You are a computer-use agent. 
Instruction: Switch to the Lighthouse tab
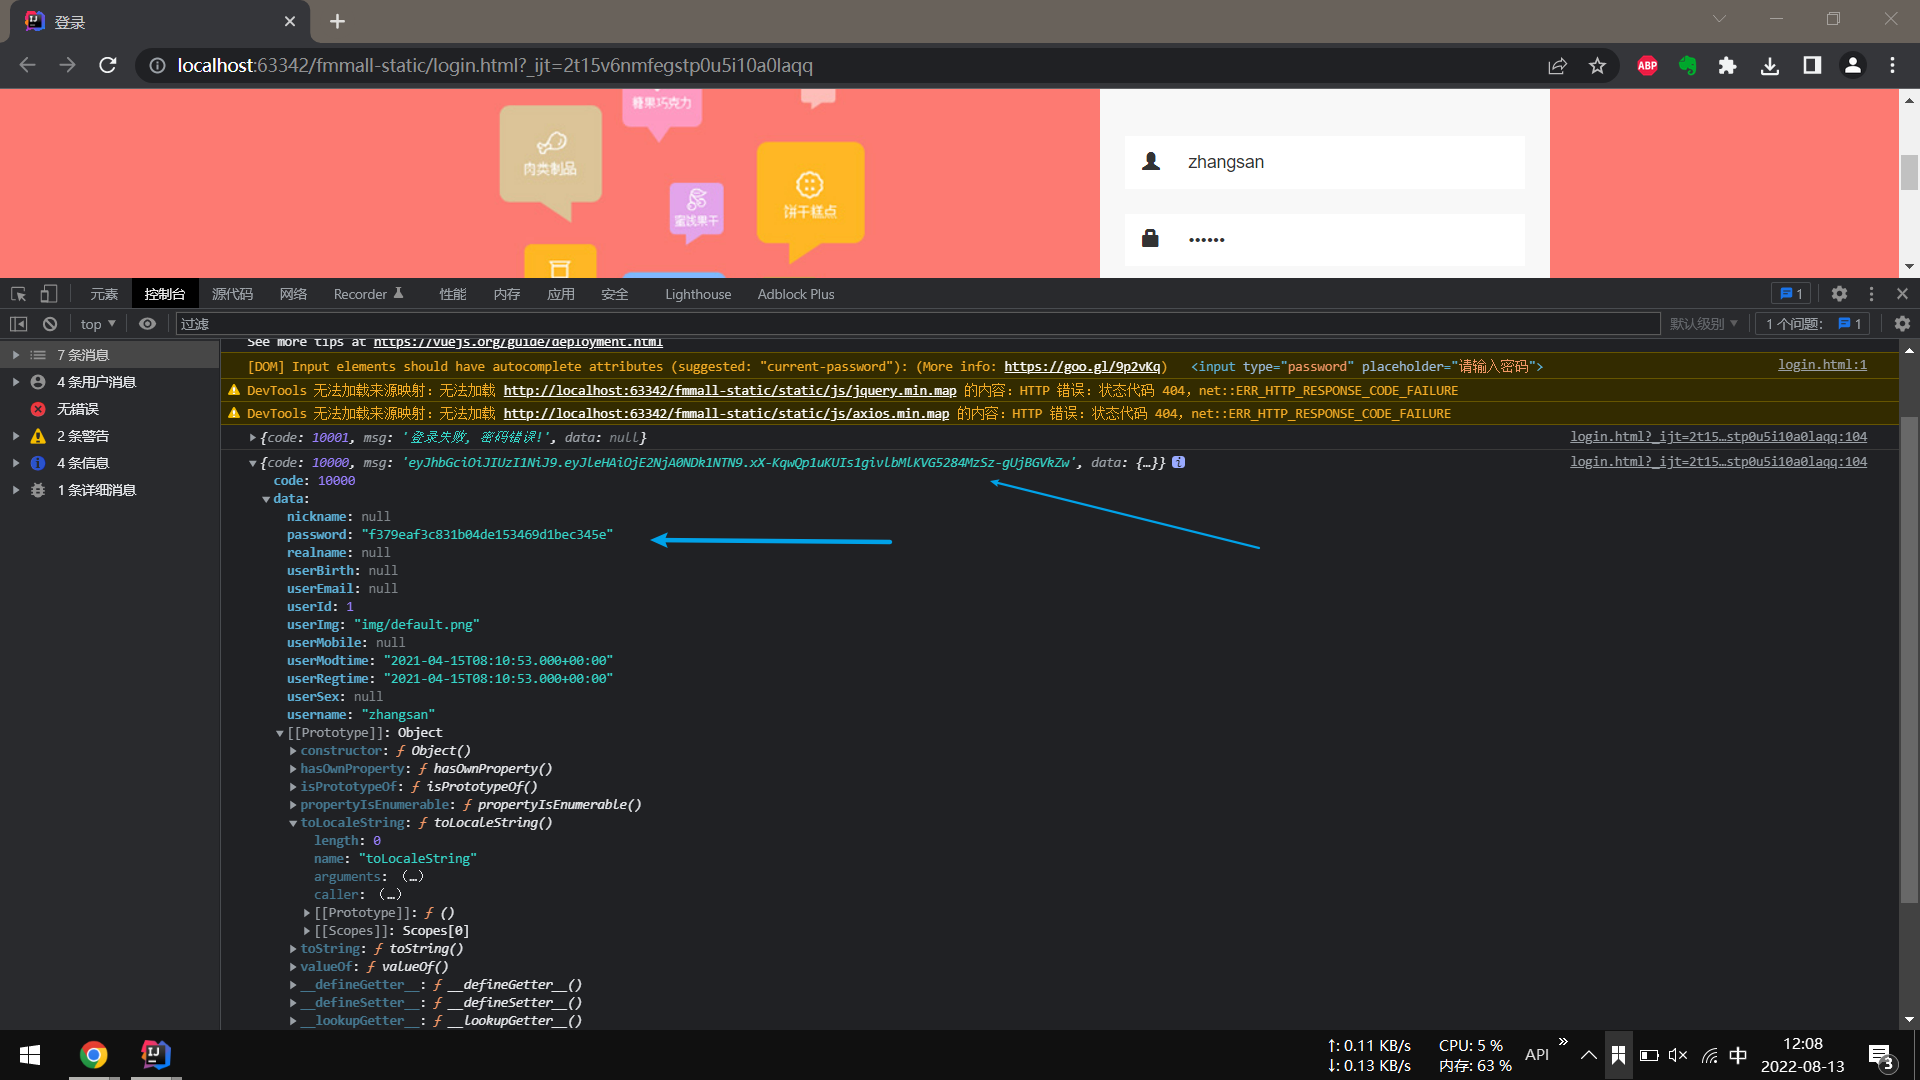click(x=698, y=294)
